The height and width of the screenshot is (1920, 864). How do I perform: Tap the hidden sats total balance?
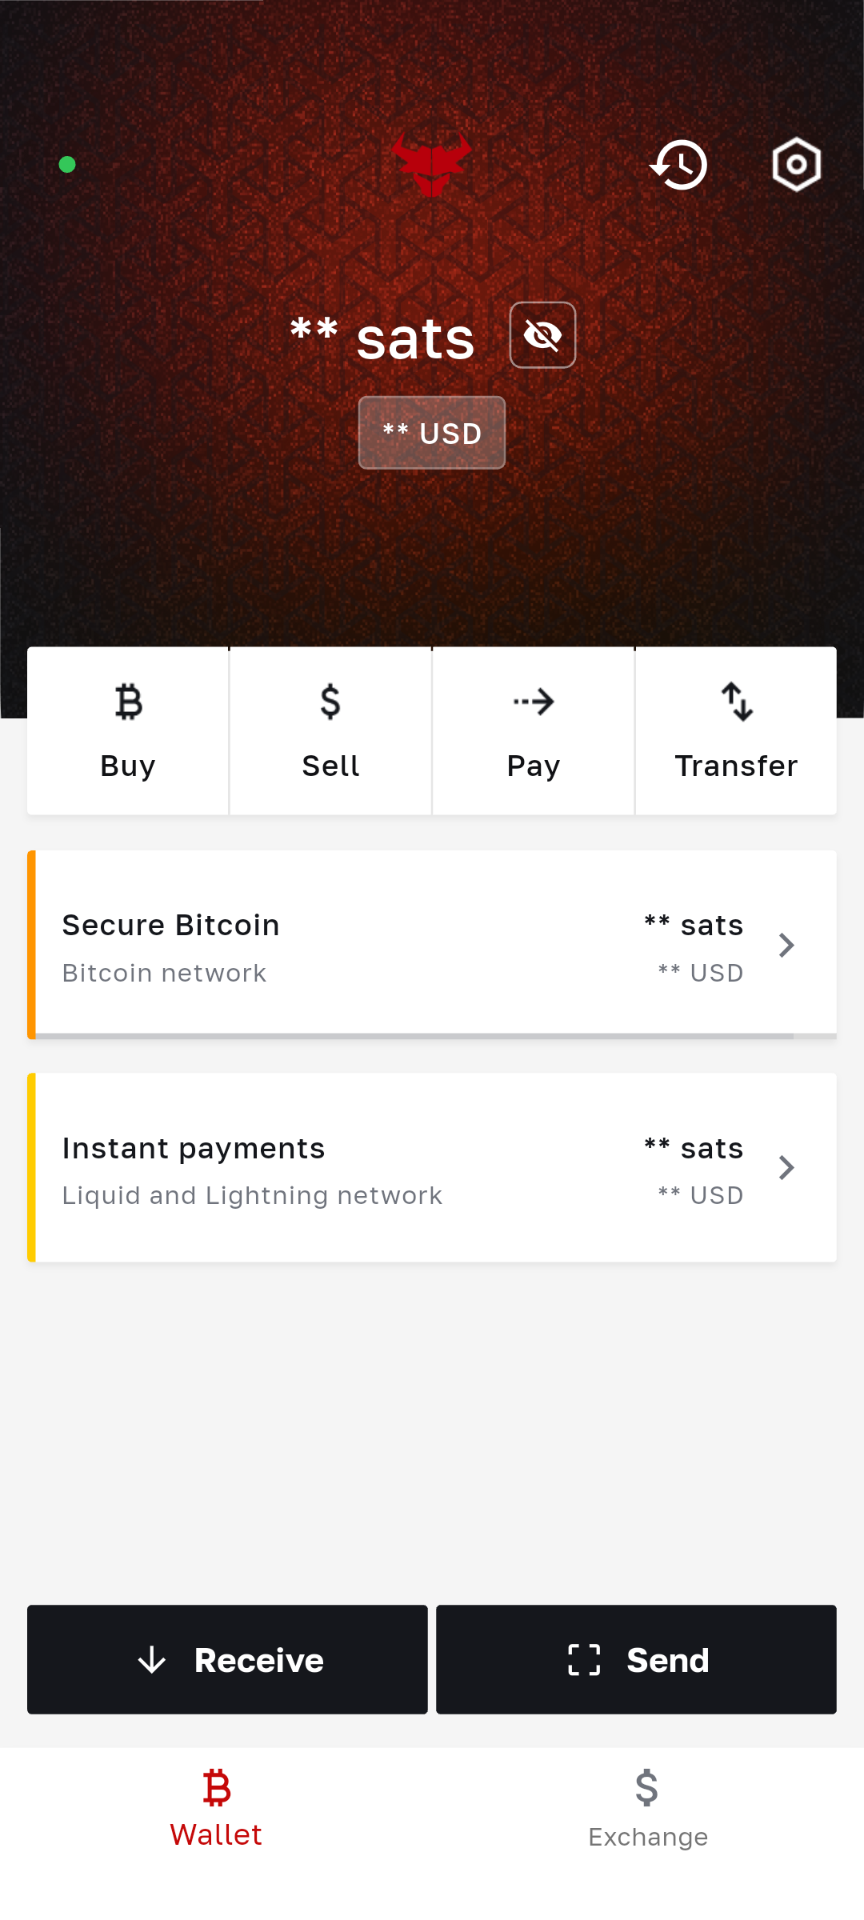pos(383,338)
